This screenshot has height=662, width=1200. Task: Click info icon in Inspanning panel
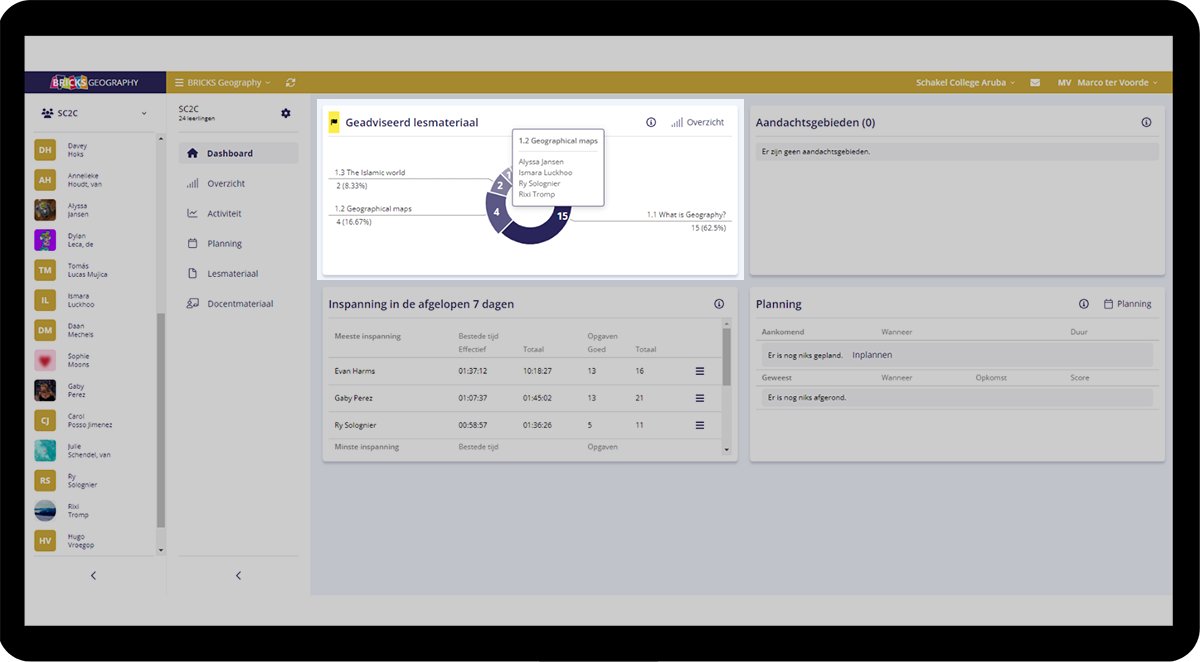719,304
